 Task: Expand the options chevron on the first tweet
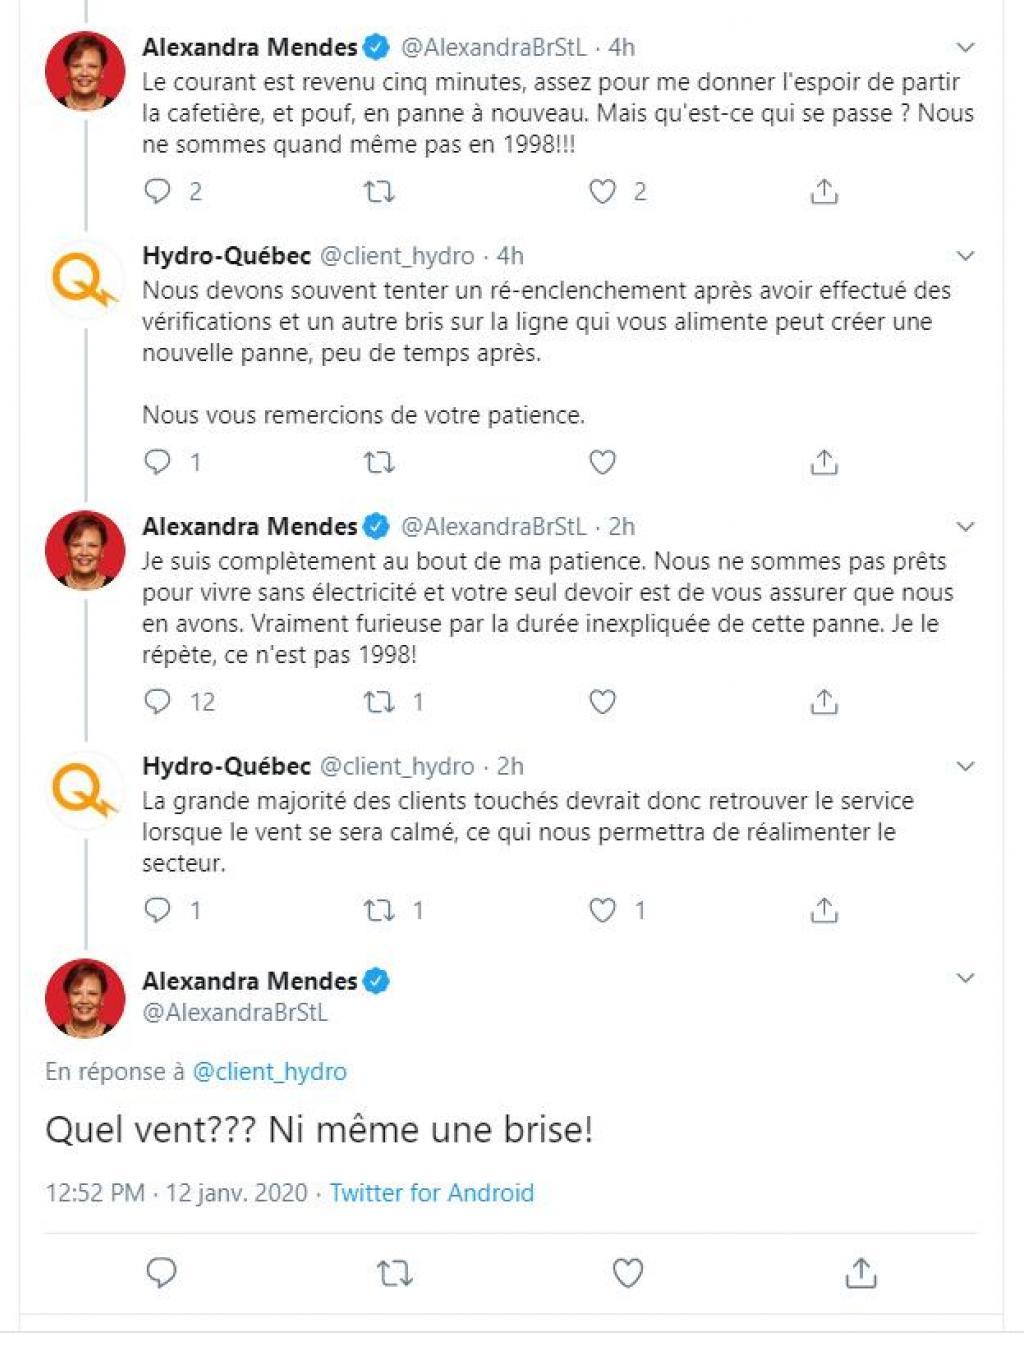(x=965, y=47)
